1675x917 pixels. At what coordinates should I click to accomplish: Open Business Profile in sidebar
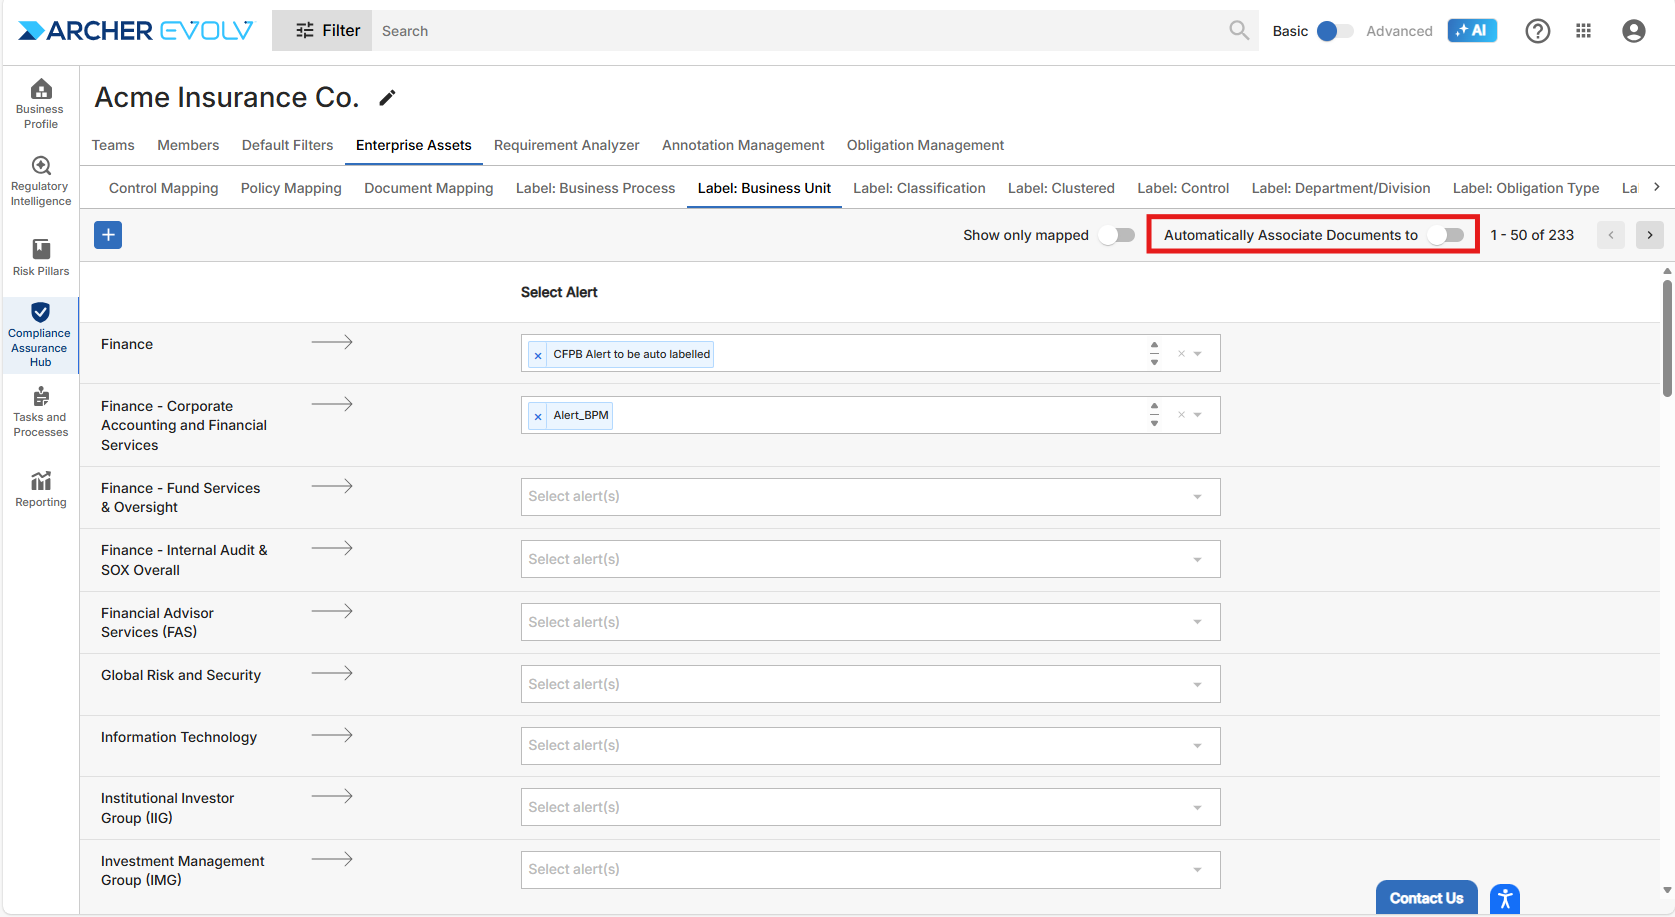tap(40, 104)
